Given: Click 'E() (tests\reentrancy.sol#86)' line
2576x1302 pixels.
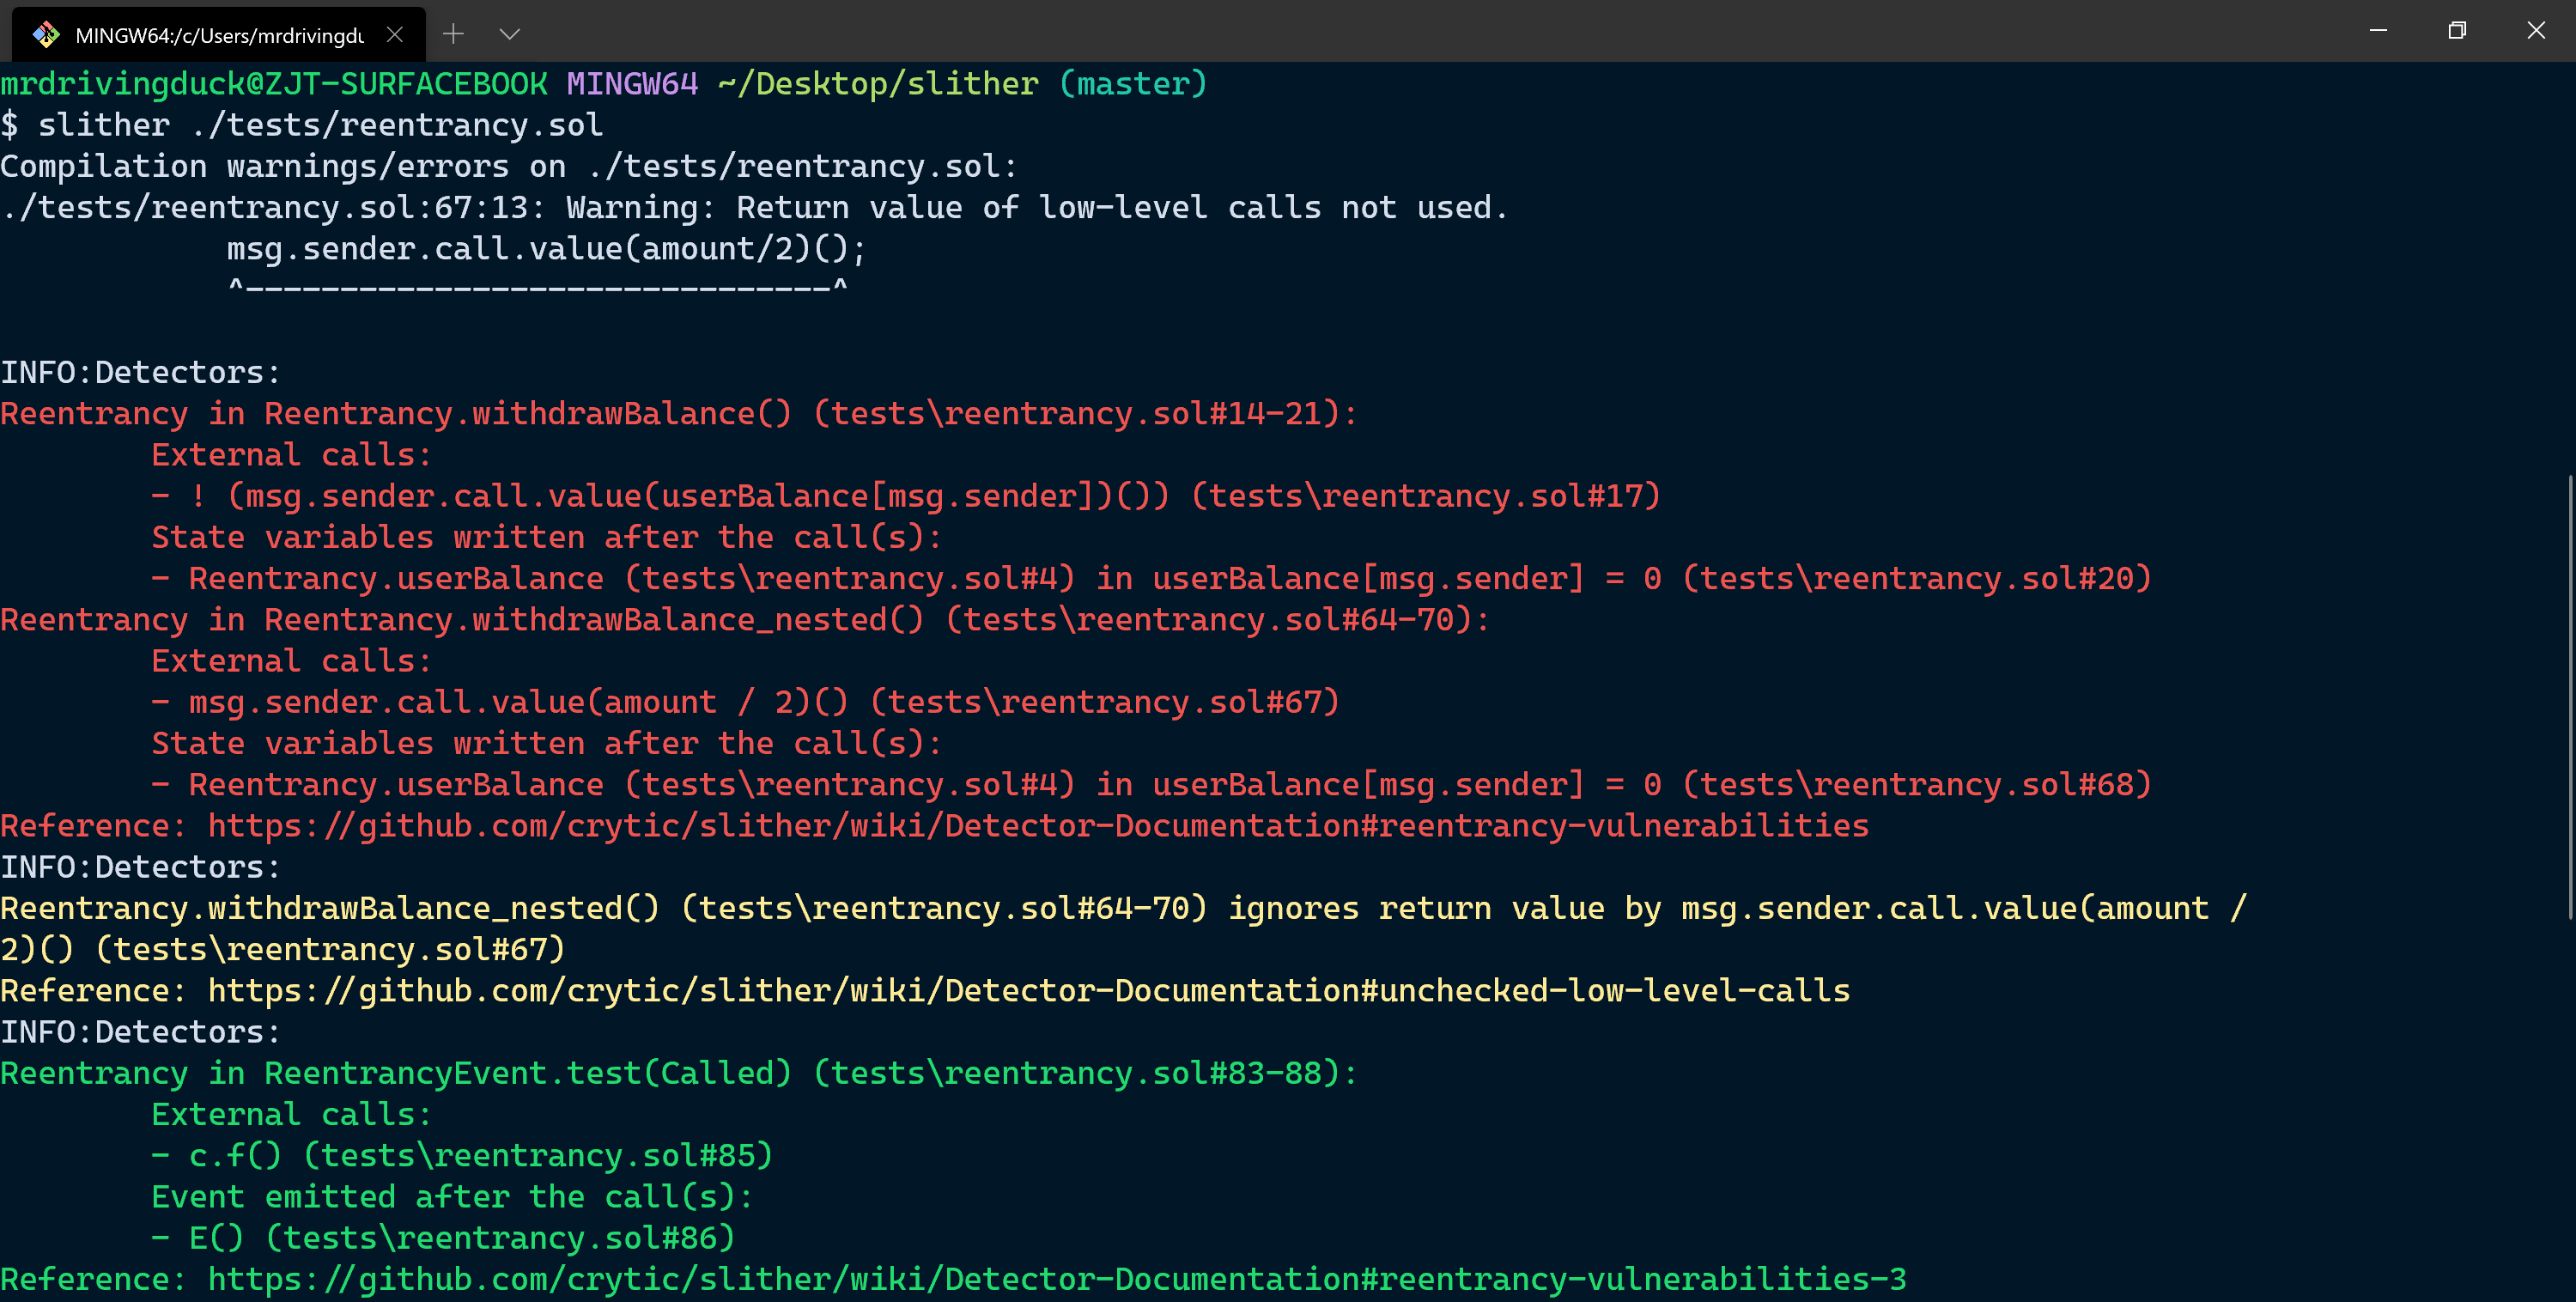Looking at the screenshot, I should pos(443,1238).
